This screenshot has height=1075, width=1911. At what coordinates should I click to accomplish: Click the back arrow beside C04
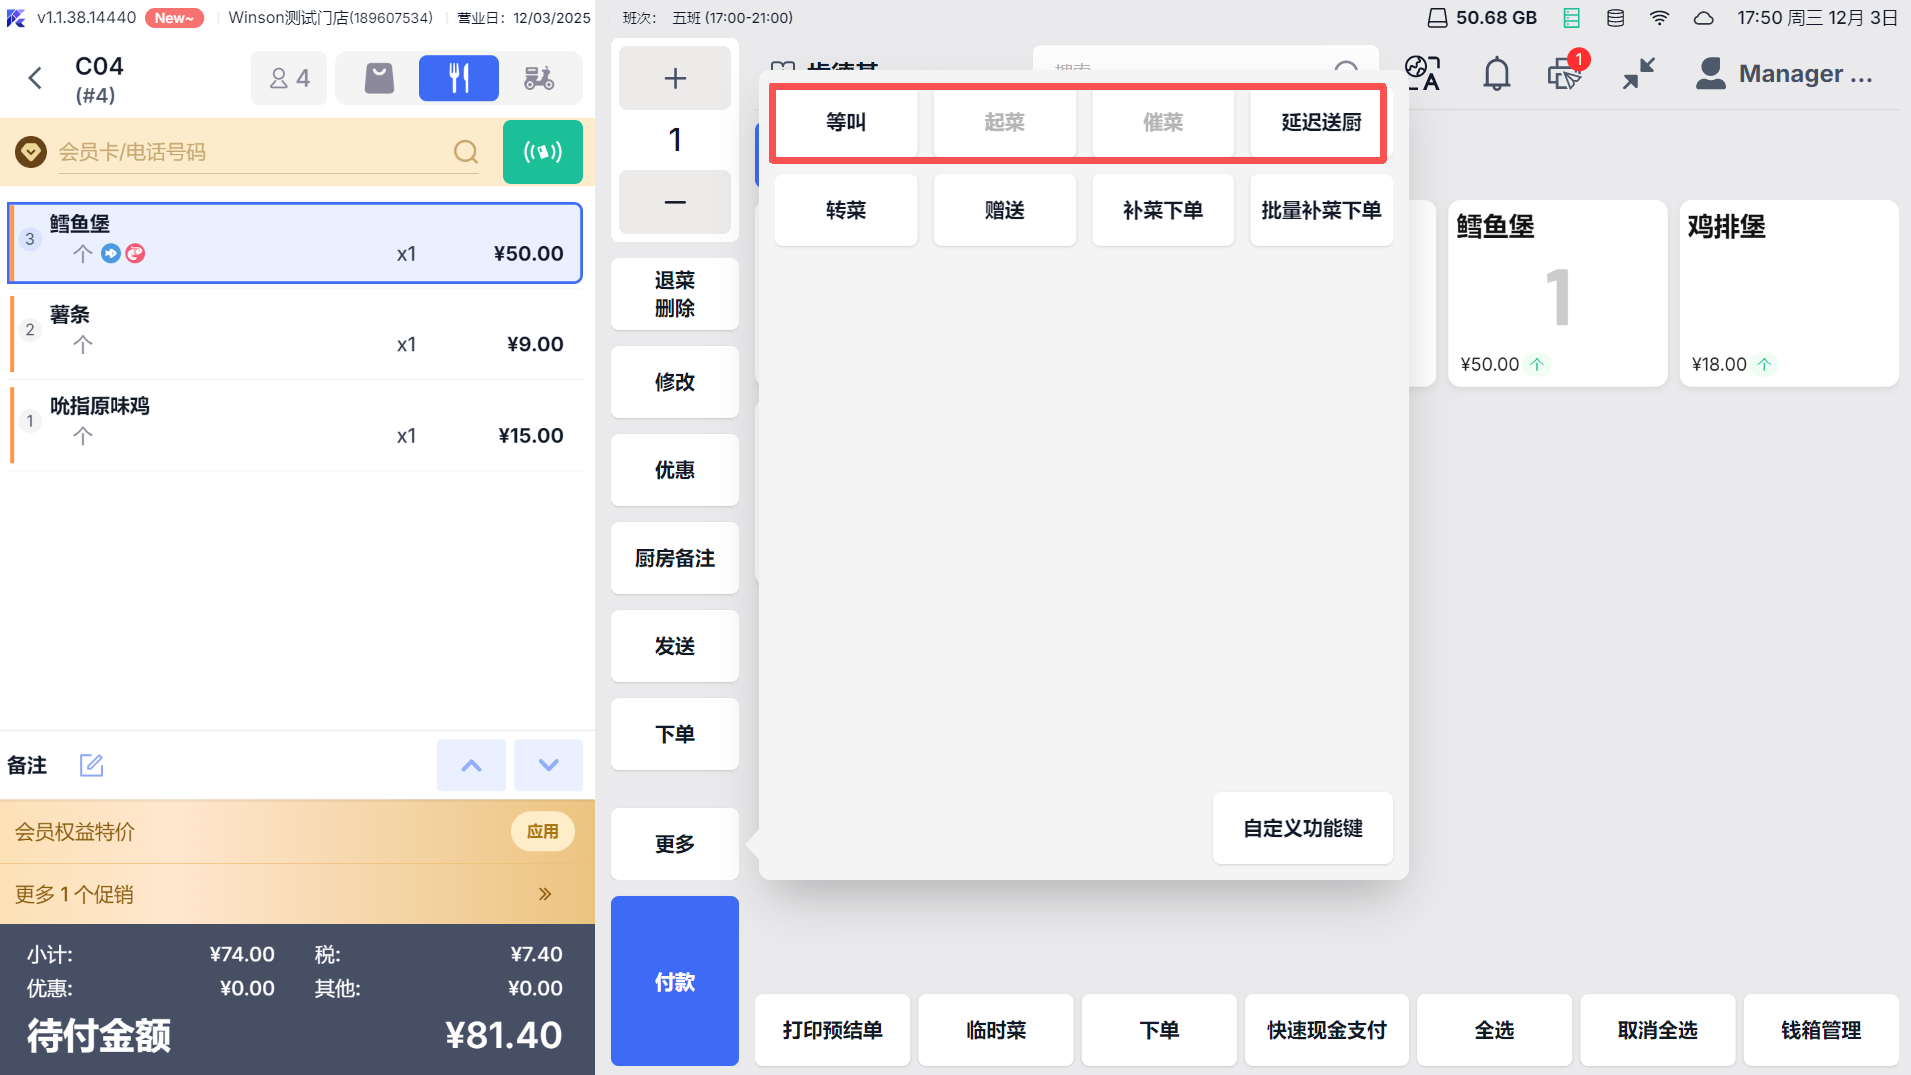36,78
